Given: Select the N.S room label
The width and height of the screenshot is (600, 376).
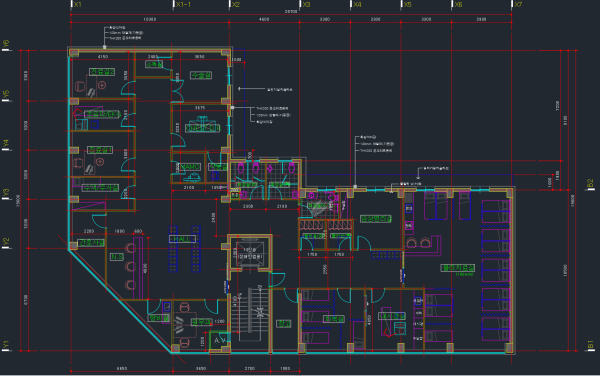Looking at the screenshot, I should point(117,257).
